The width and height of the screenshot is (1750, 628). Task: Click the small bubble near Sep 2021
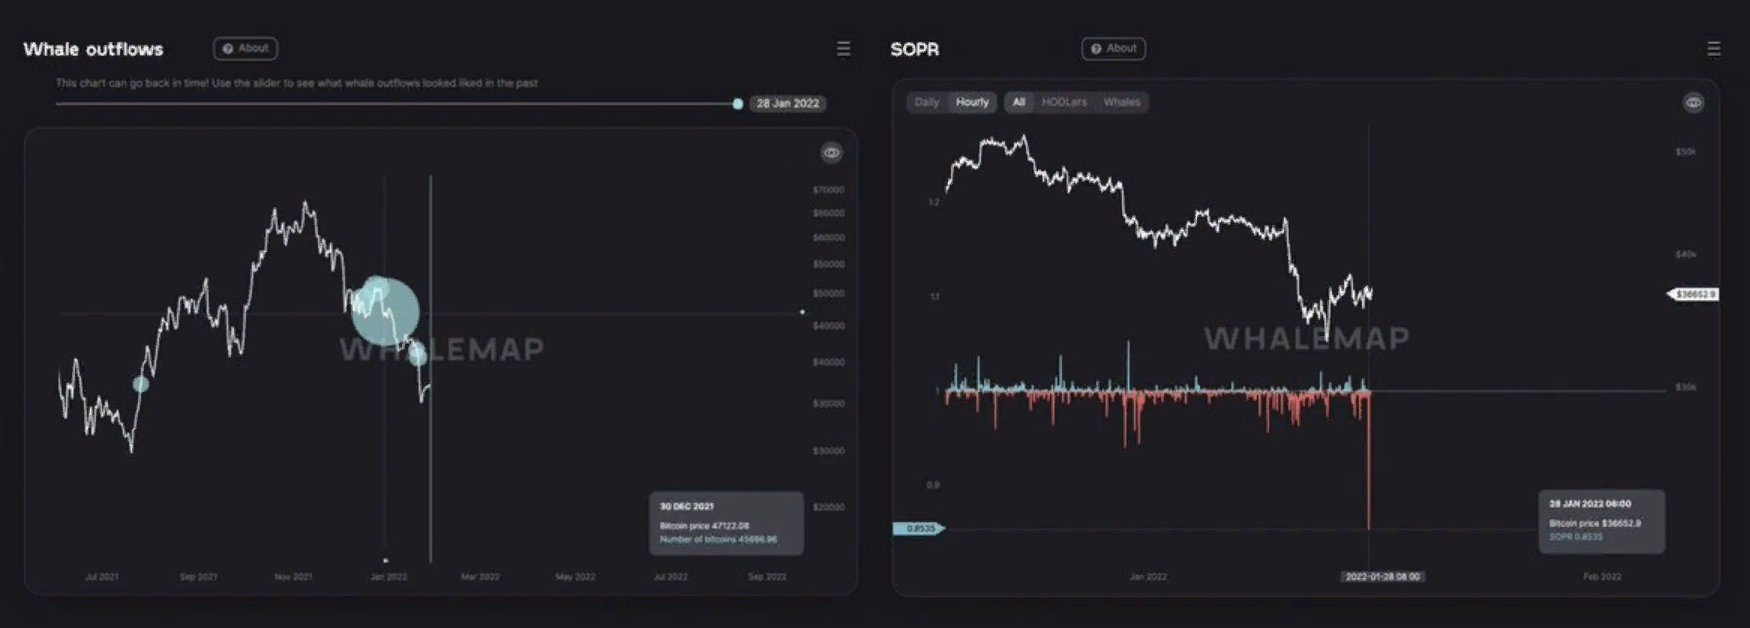[x=141, y=384]
